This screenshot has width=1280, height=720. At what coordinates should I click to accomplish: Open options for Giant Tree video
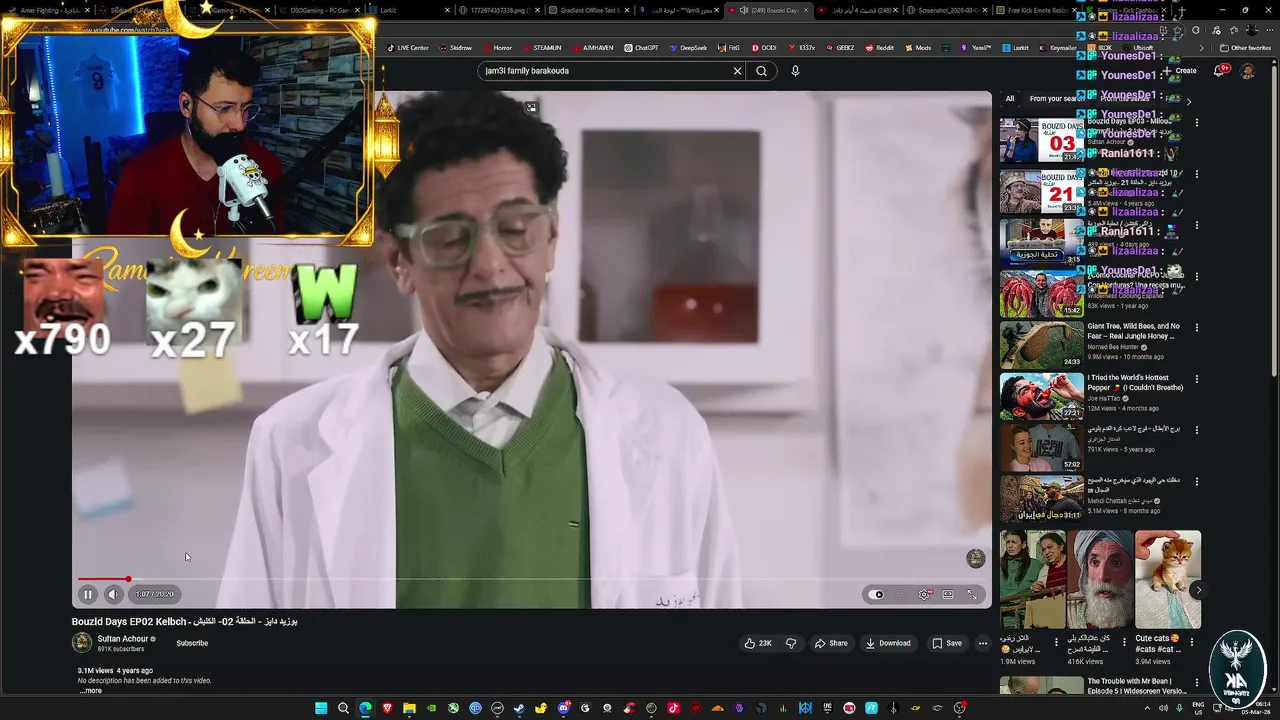(1196, 328)
